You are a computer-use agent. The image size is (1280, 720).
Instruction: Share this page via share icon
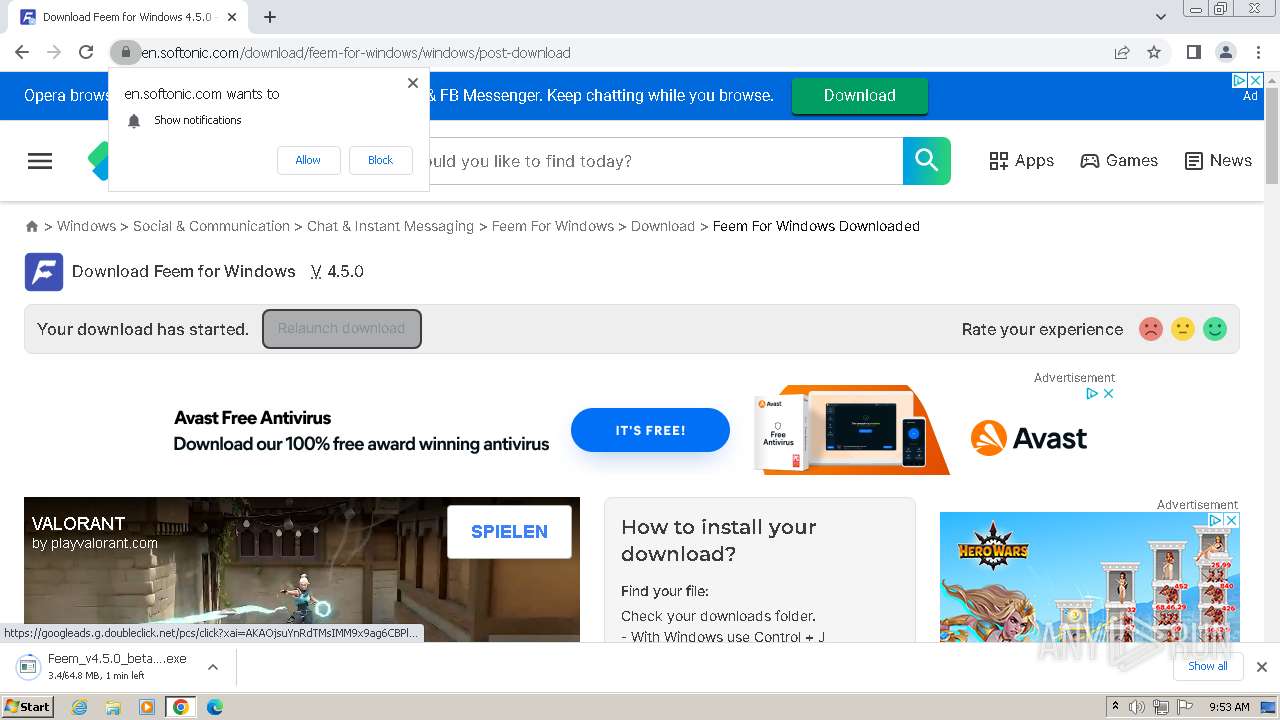pyautogui.click(x=1122, y=52)
